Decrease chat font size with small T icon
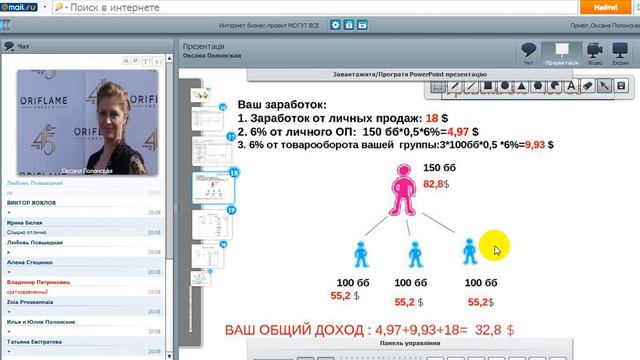Viewport: 640px width, 360px height. (x=158, y=62)
